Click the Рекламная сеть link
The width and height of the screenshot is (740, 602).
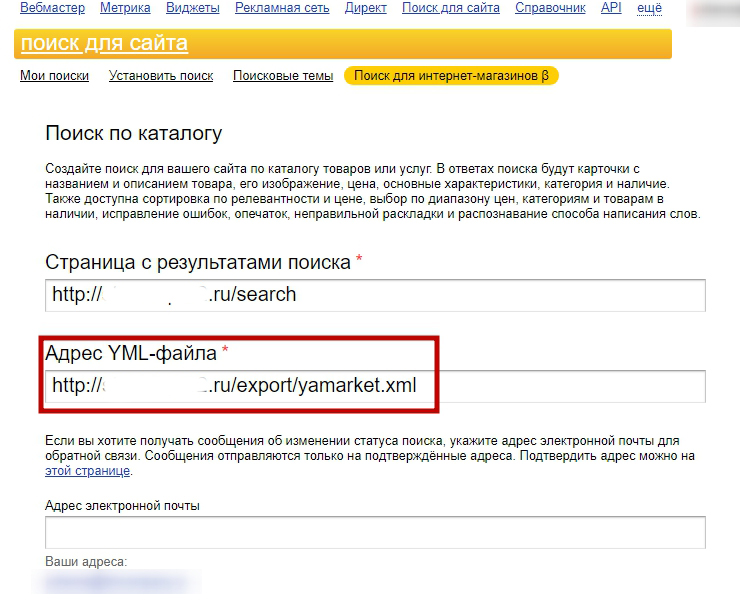point(284,8)
